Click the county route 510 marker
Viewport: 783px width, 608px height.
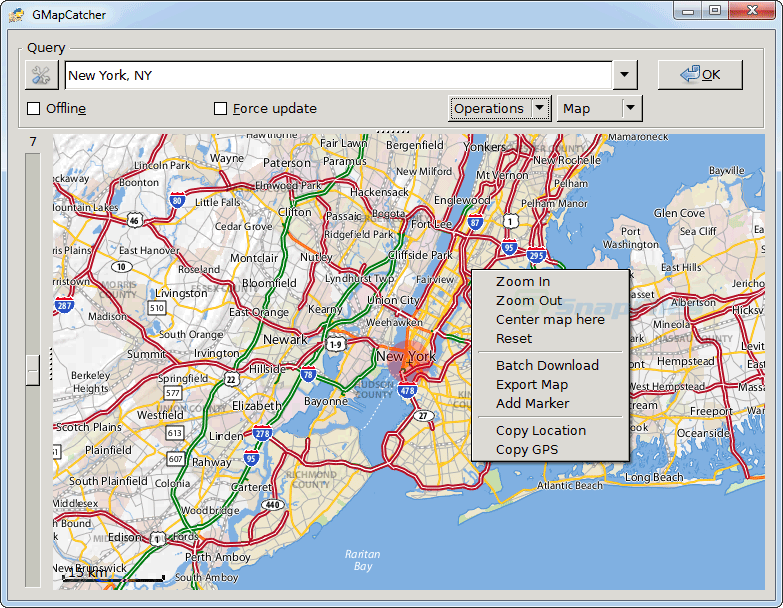click(157, 308)
